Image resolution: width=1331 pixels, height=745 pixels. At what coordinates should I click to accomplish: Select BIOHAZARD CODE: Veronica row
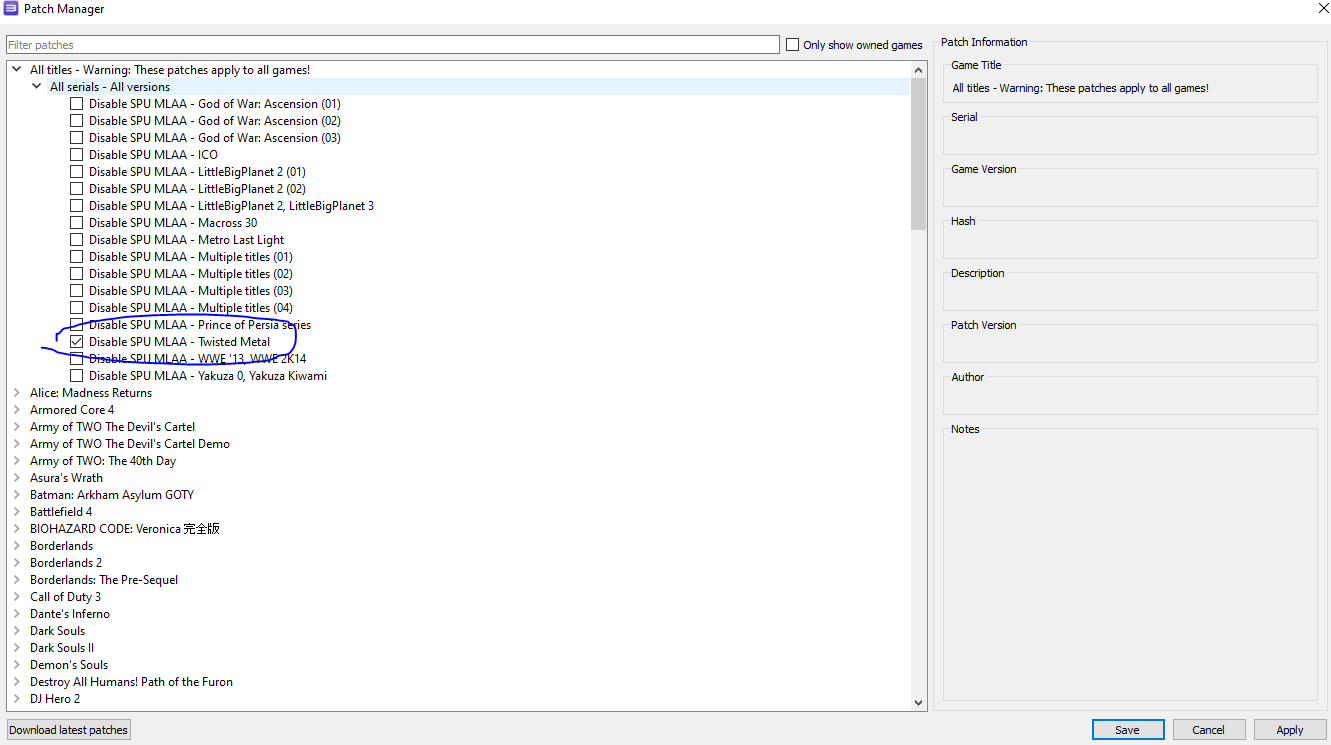point(125,529)
